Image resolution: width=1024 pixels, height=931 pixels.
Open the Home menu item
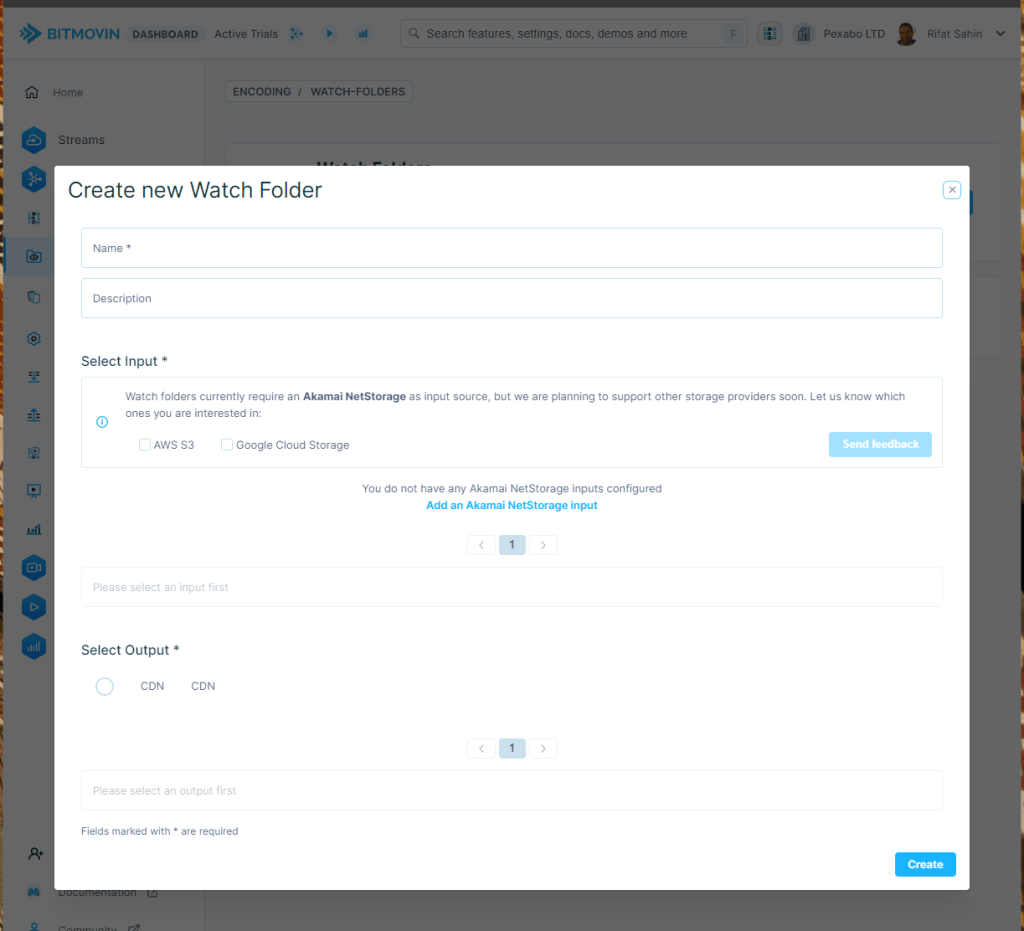click(68, 92)
